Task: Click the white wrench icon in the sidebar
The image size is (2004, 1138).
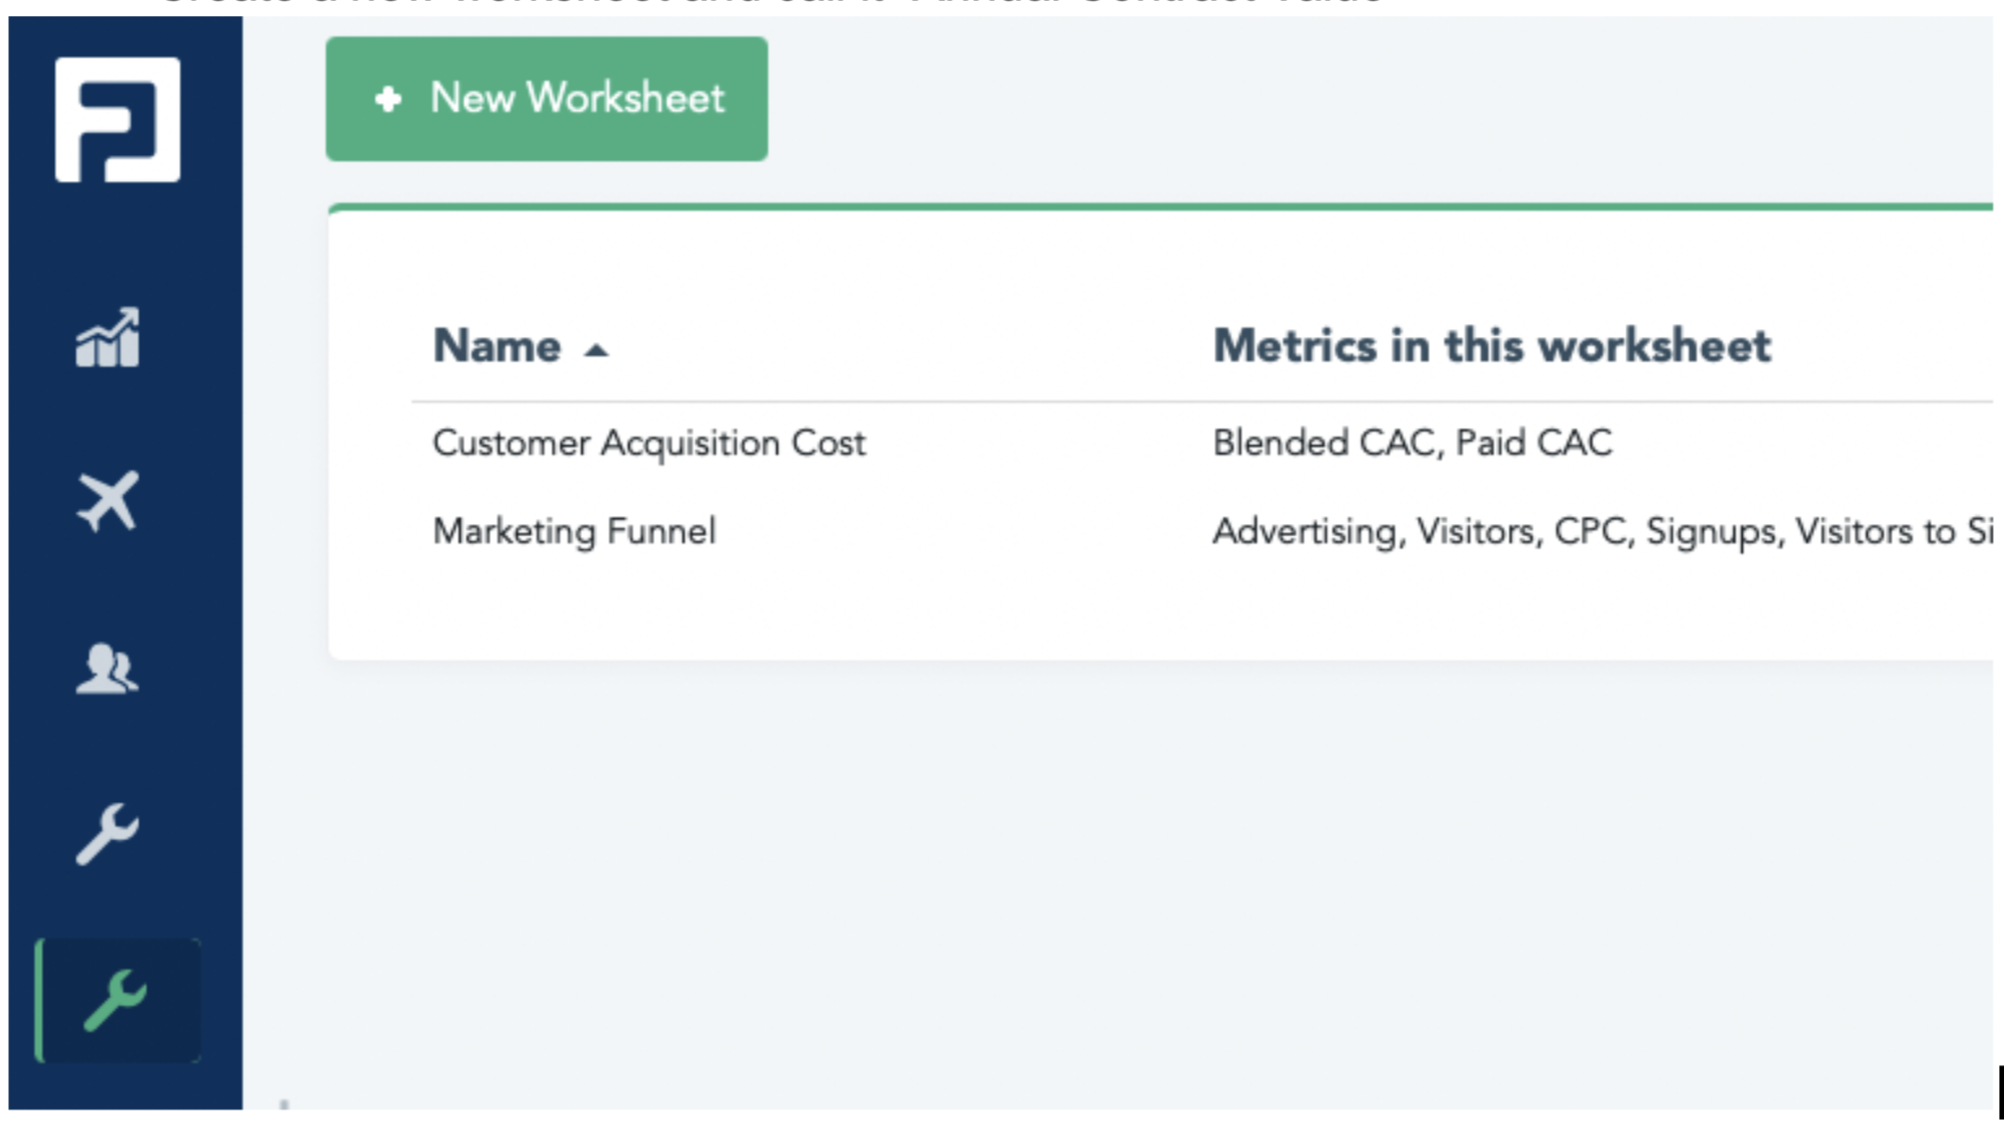Action: (x=108, y=833)
